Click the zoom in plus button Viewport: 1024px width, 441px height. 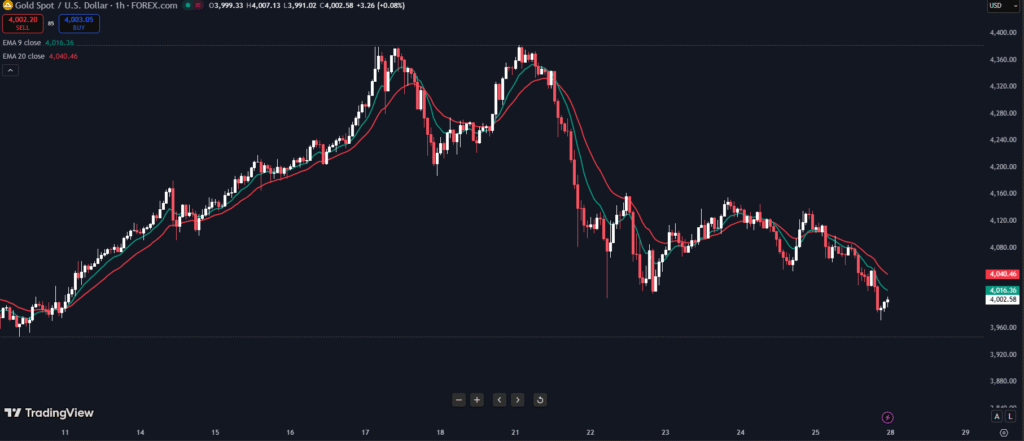tap(477, 400)
